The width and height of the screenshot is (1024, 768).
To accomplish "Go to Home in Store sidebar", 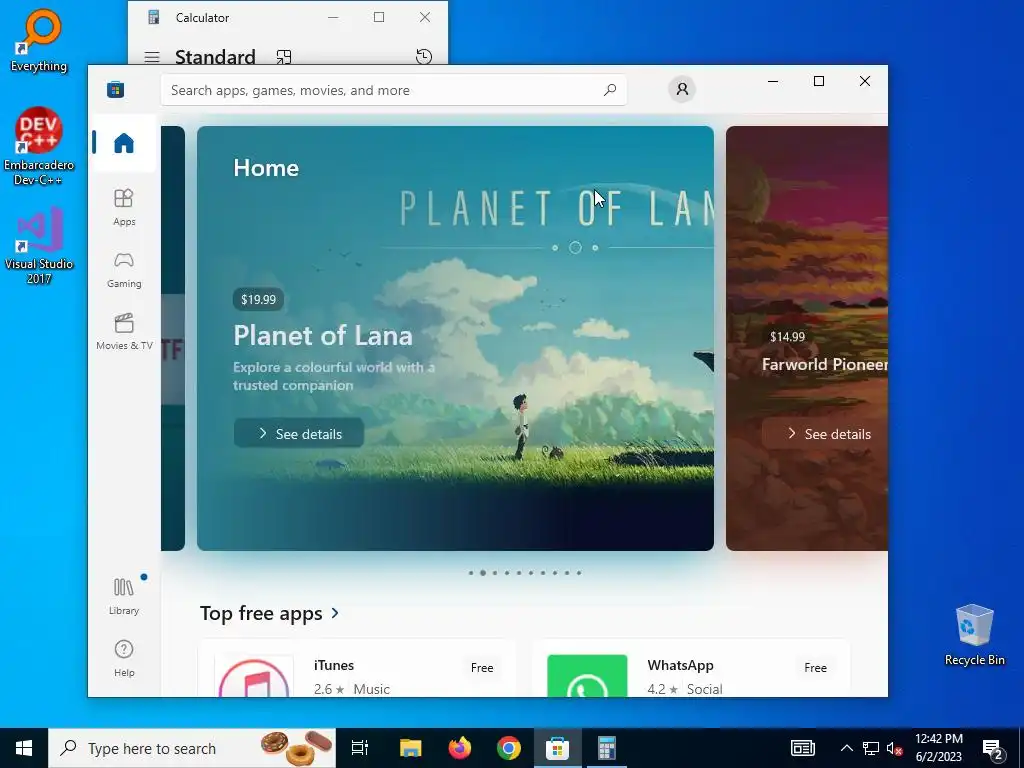I will point(124,143).
